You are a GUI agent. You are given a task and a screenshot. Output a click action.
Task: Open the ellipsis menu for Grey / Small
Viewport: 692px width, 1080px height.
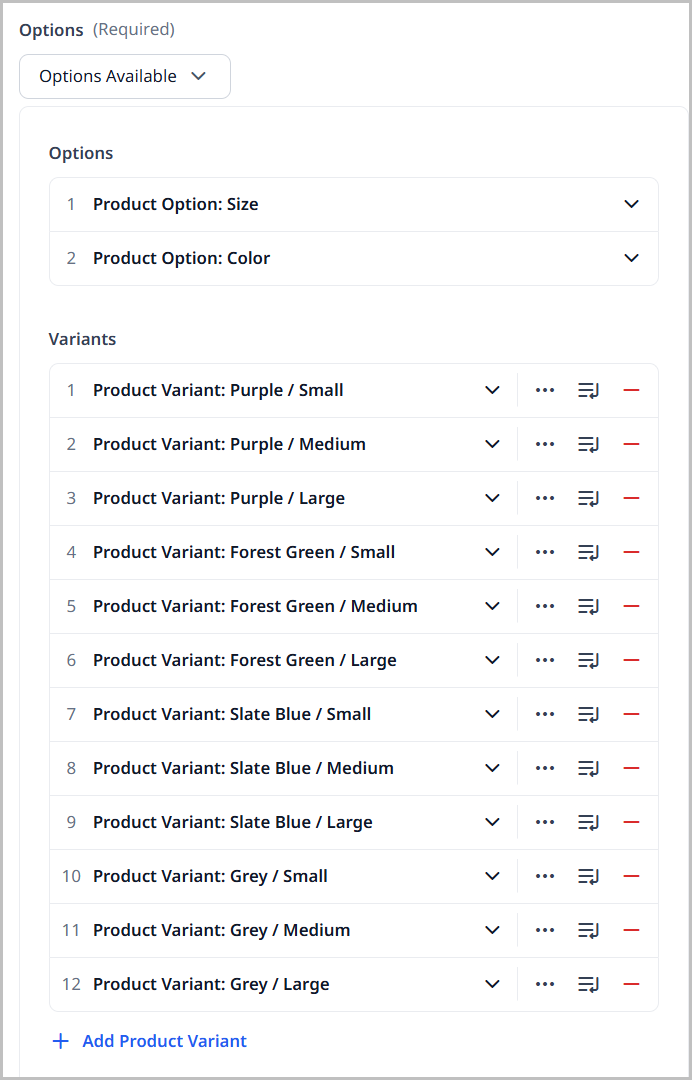(545, 876)
